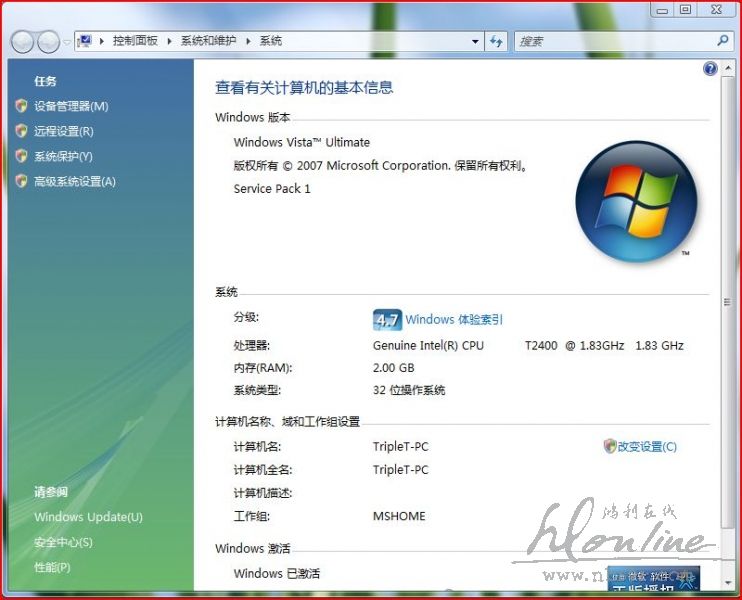This screenshot has width=742, height=600.
Task: Click the vertical scrollbar thumb
Action: pyautogui.click(x=727, y=303)
